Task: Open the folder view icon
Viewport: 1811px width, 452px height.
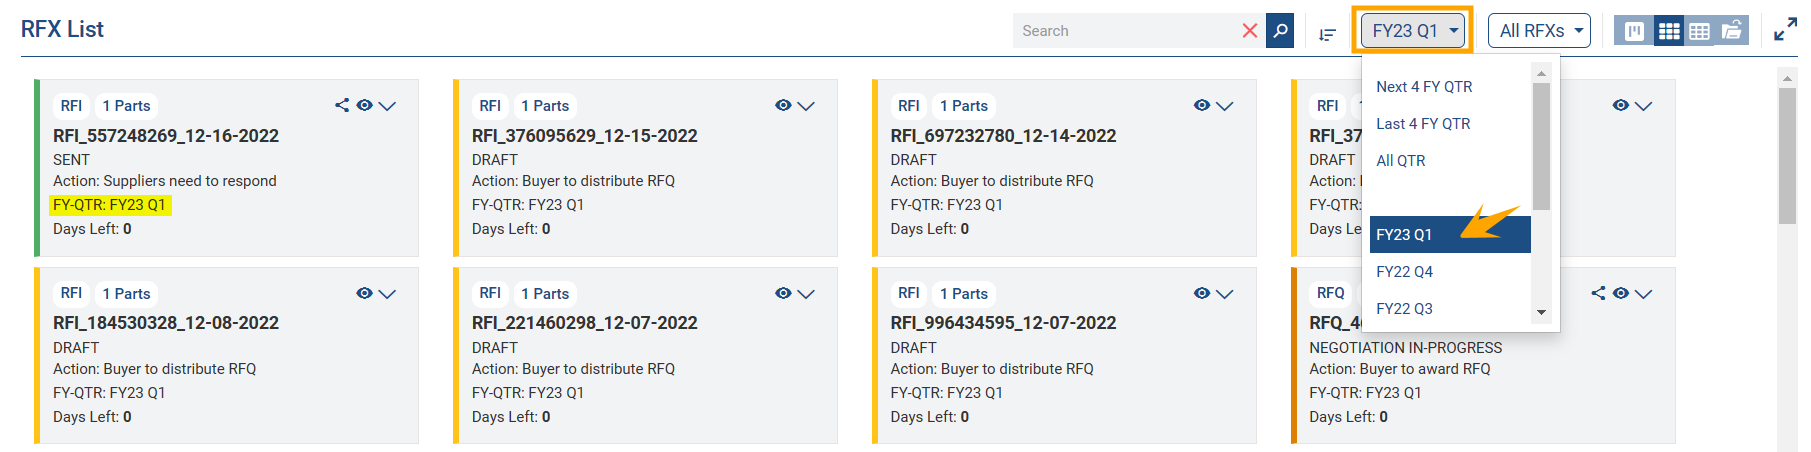Action: [x=1732, y=31]
